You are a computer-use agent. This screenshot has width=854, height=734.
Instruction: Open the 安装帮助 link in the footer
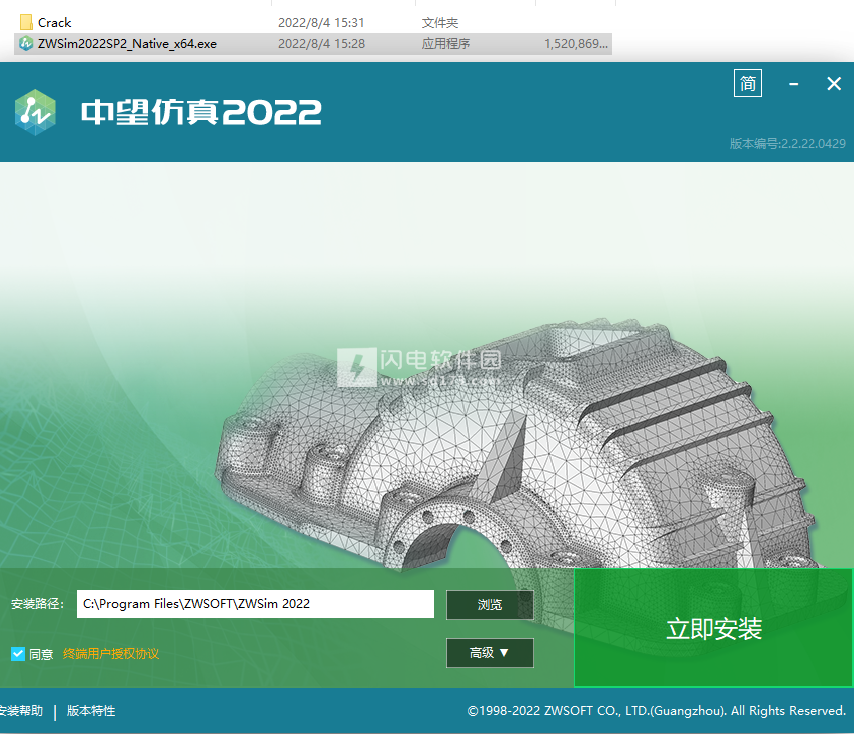click(21, 711)
